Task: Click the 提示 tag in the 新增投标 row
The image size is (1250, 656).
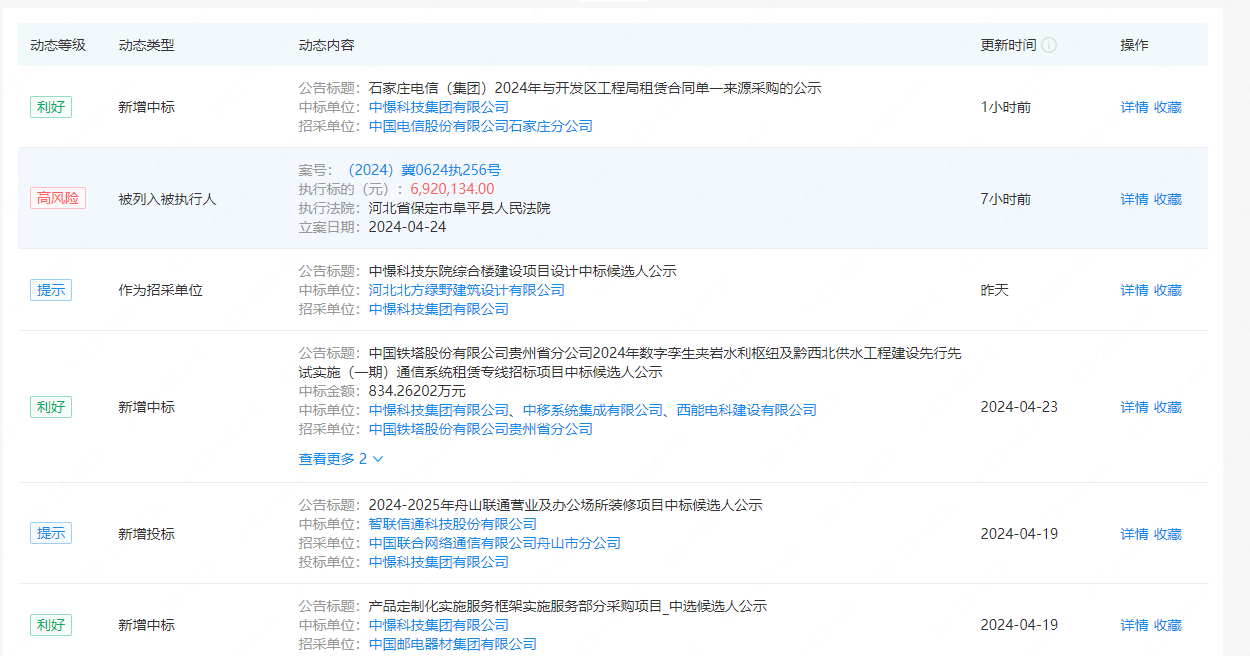Action: click(51, 533)
